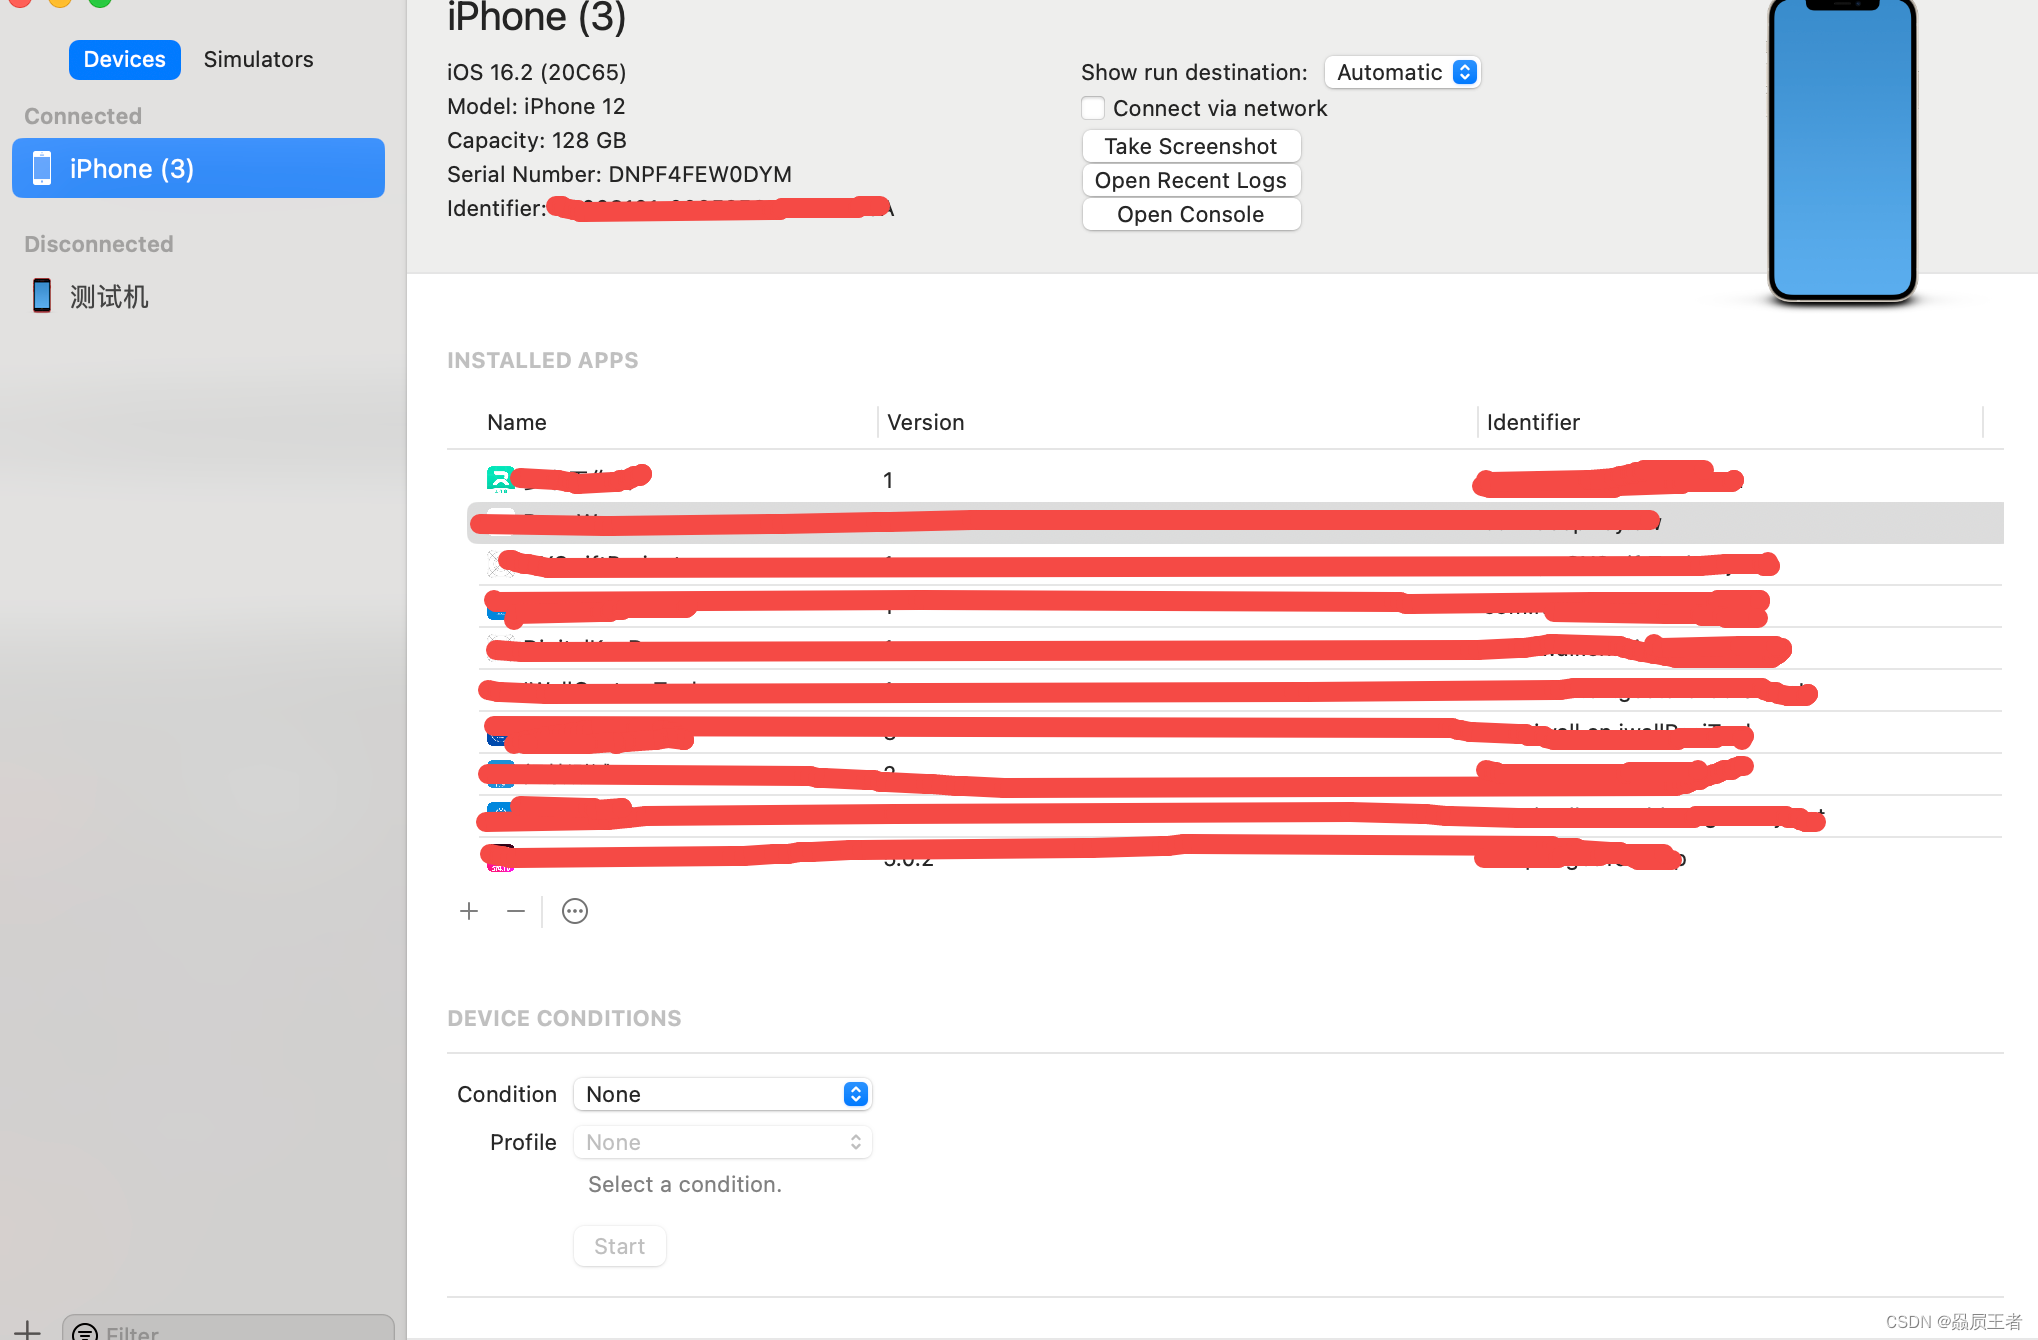Open Show run destination Automatic dropdown
The height and width of the screenshot is (1340, 2038).
coord(1402,72)
